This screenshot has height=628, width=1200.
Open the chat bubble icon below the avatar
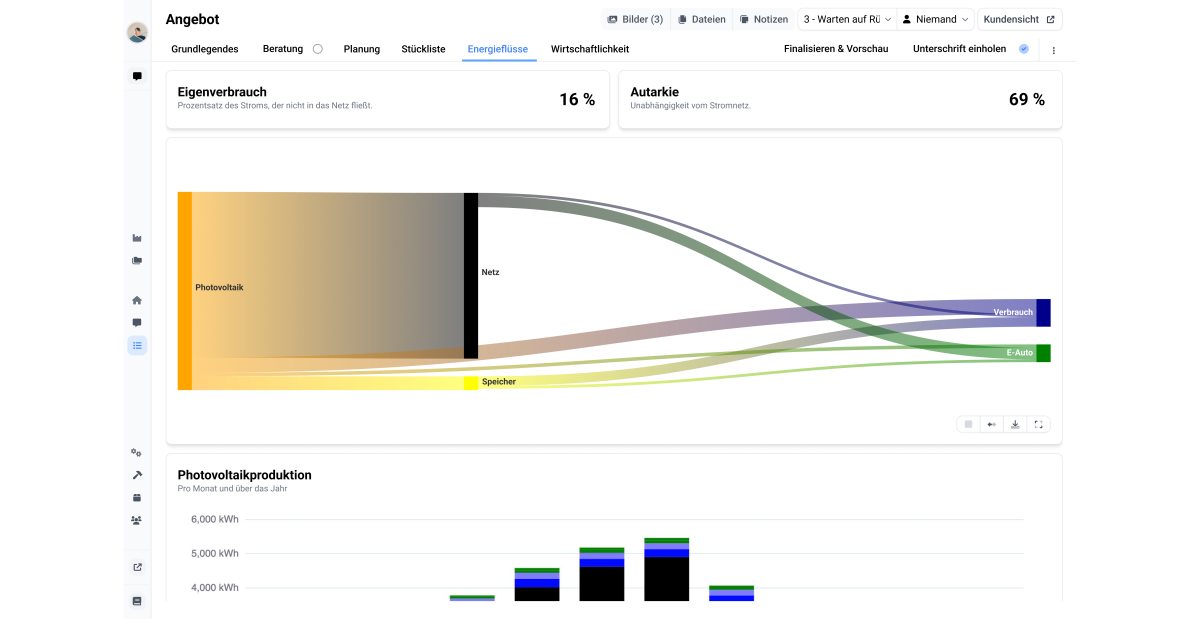pos(137,76)
